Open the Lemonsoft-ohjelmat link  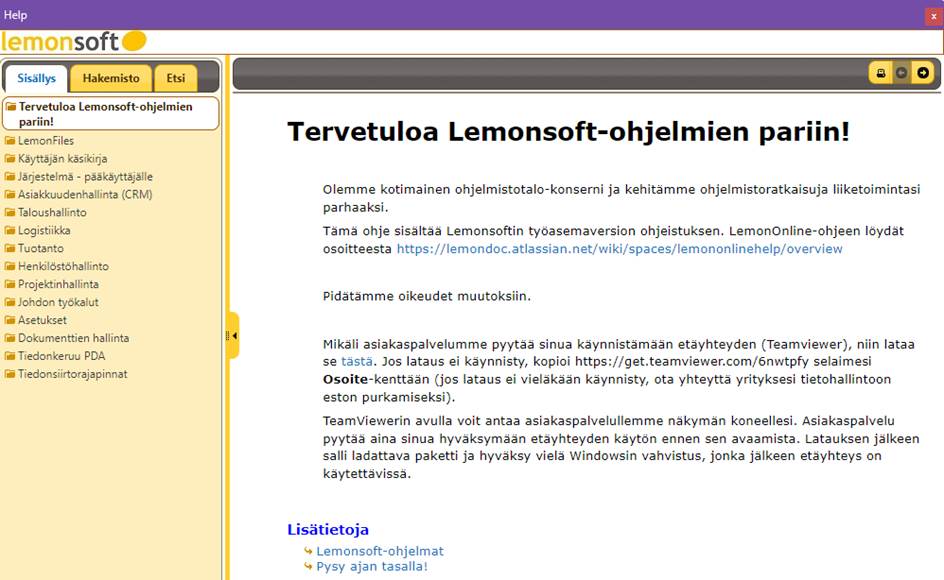click(380, 551)
